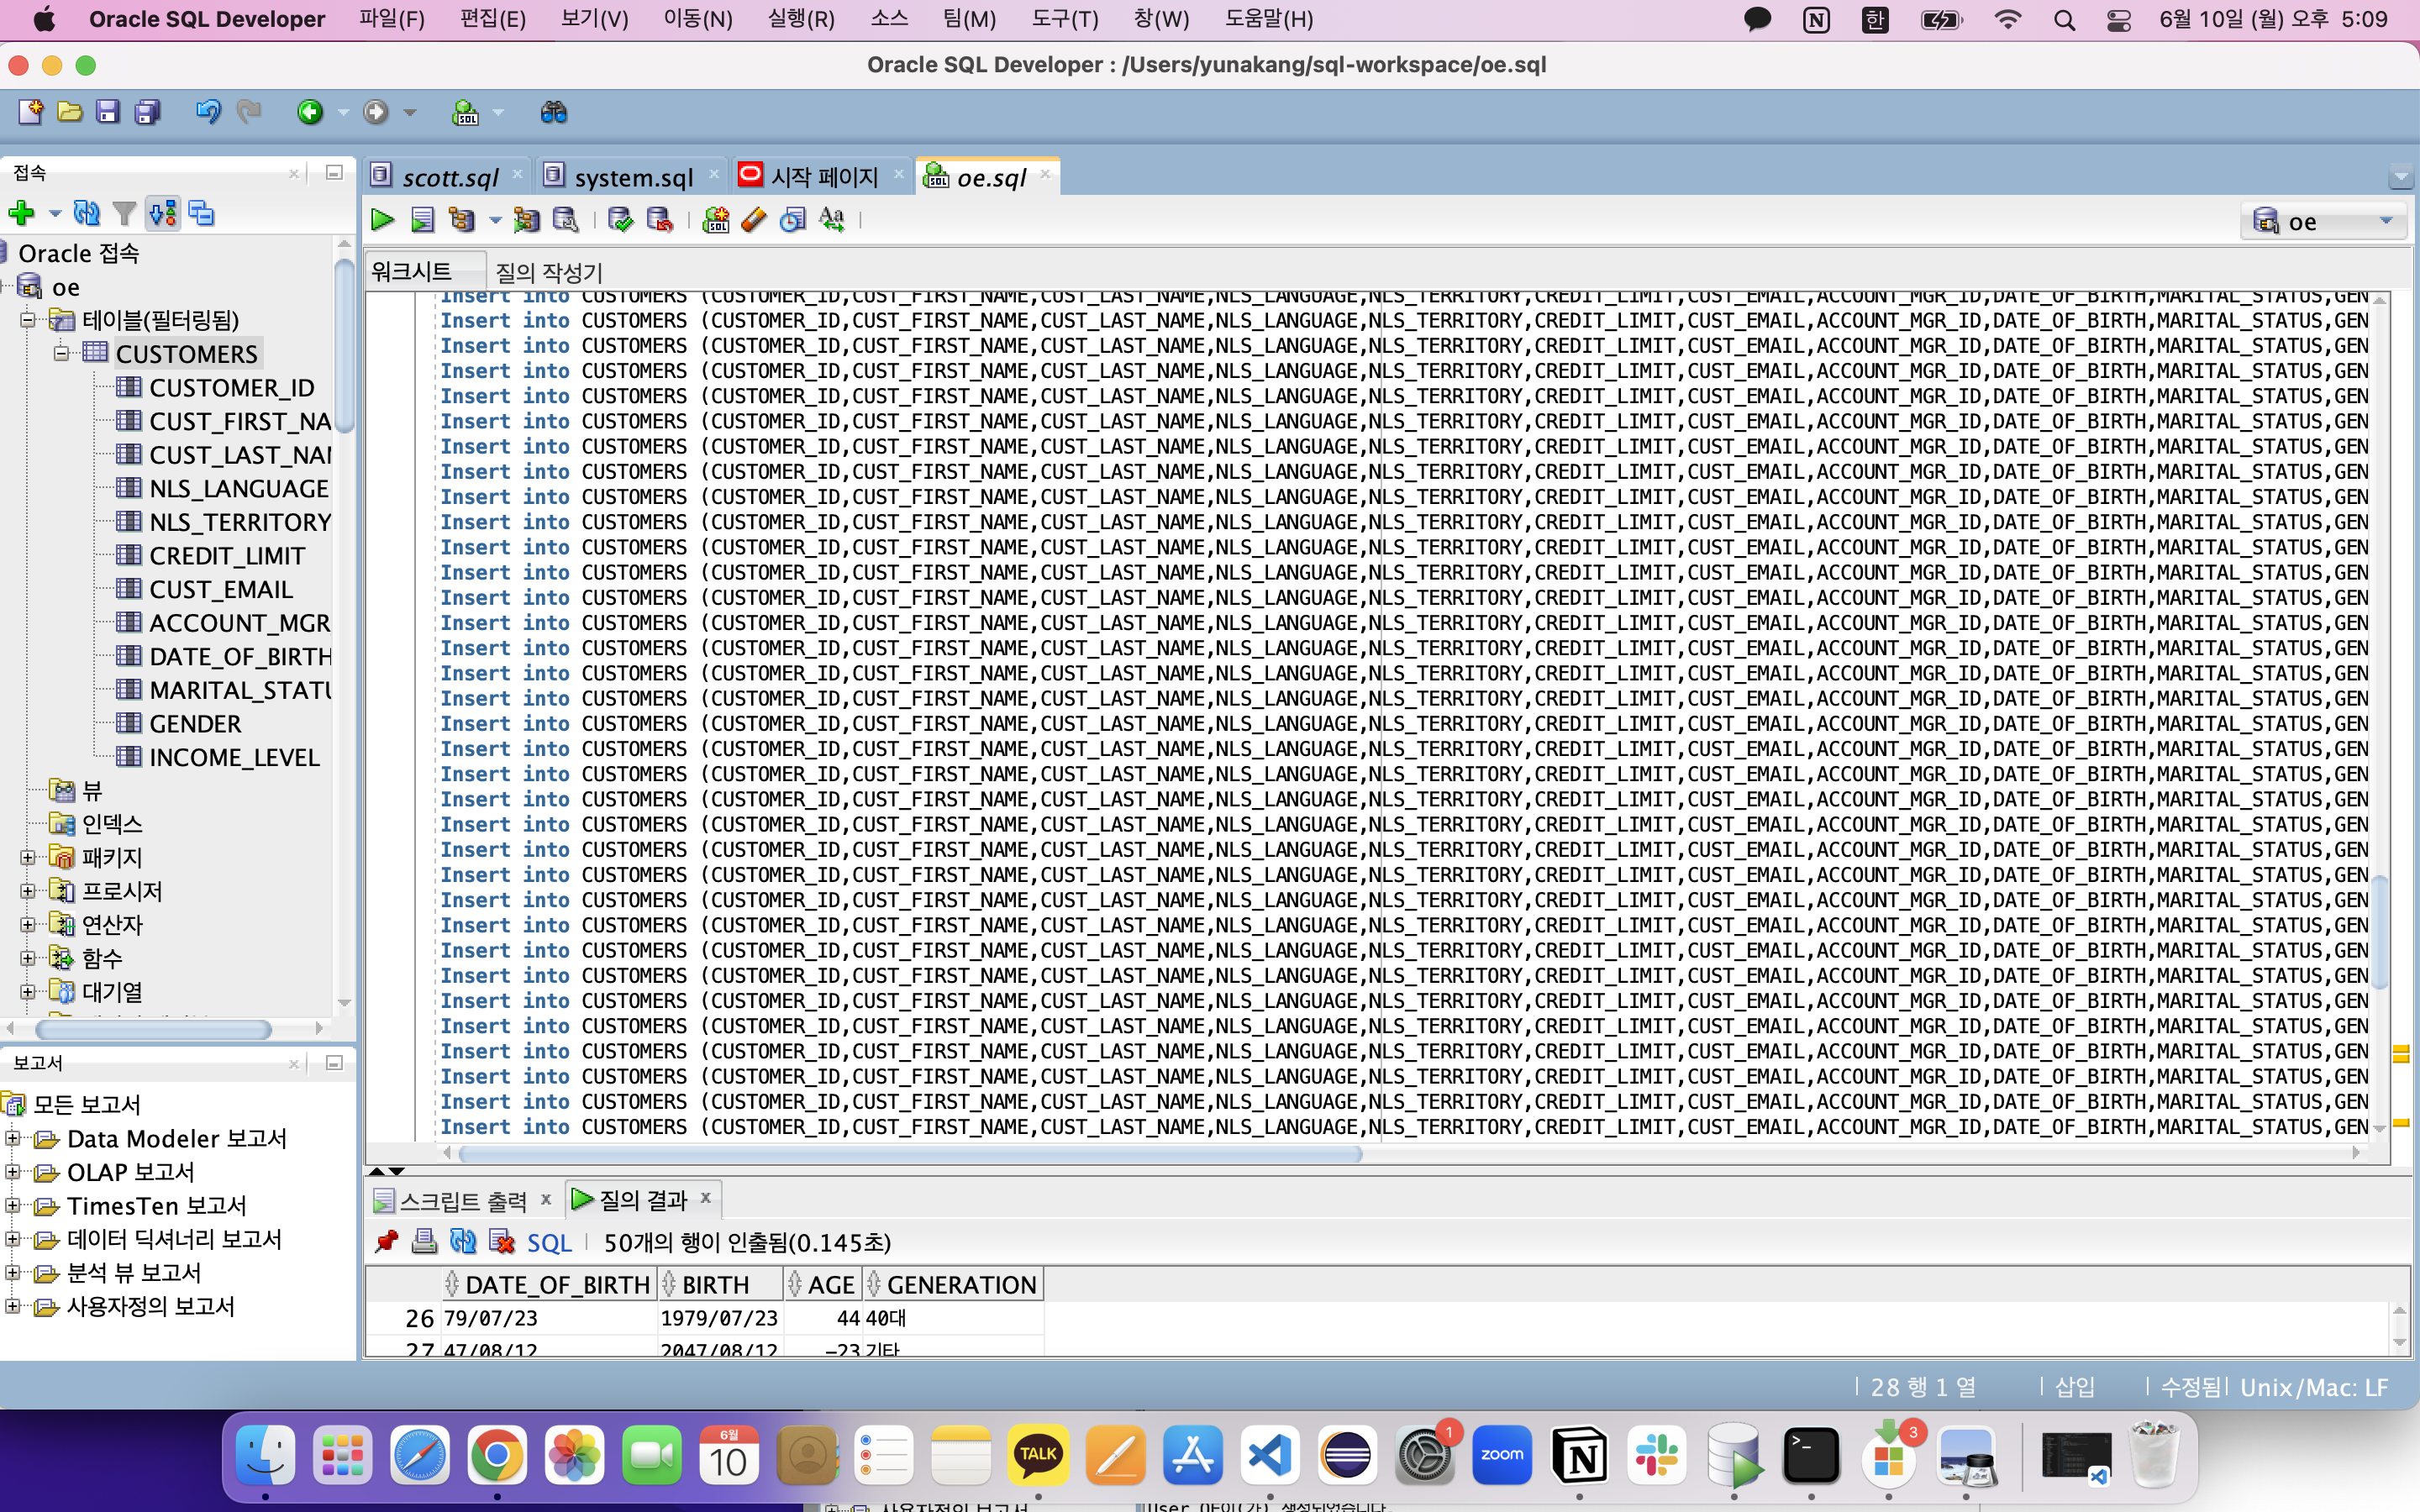Pin the query result with the red pin
The image size is (2420, 1512).
[386, 1242]
